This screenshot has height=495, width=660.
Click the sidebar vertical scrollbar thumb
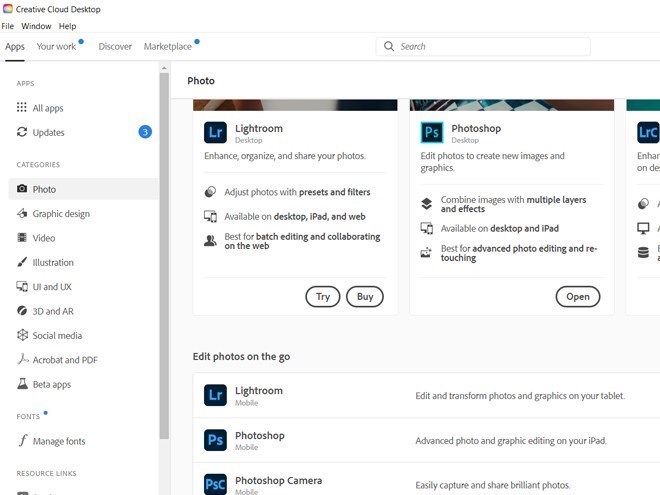coord(164,256)
